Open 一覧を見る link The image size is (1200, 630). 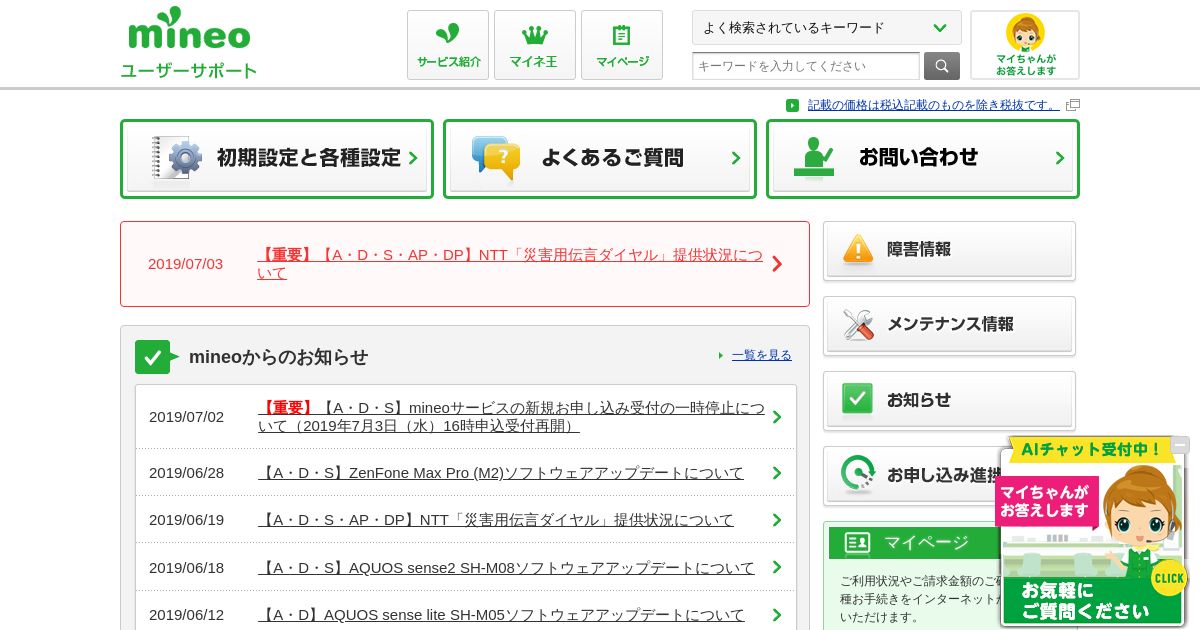(761, 355)
